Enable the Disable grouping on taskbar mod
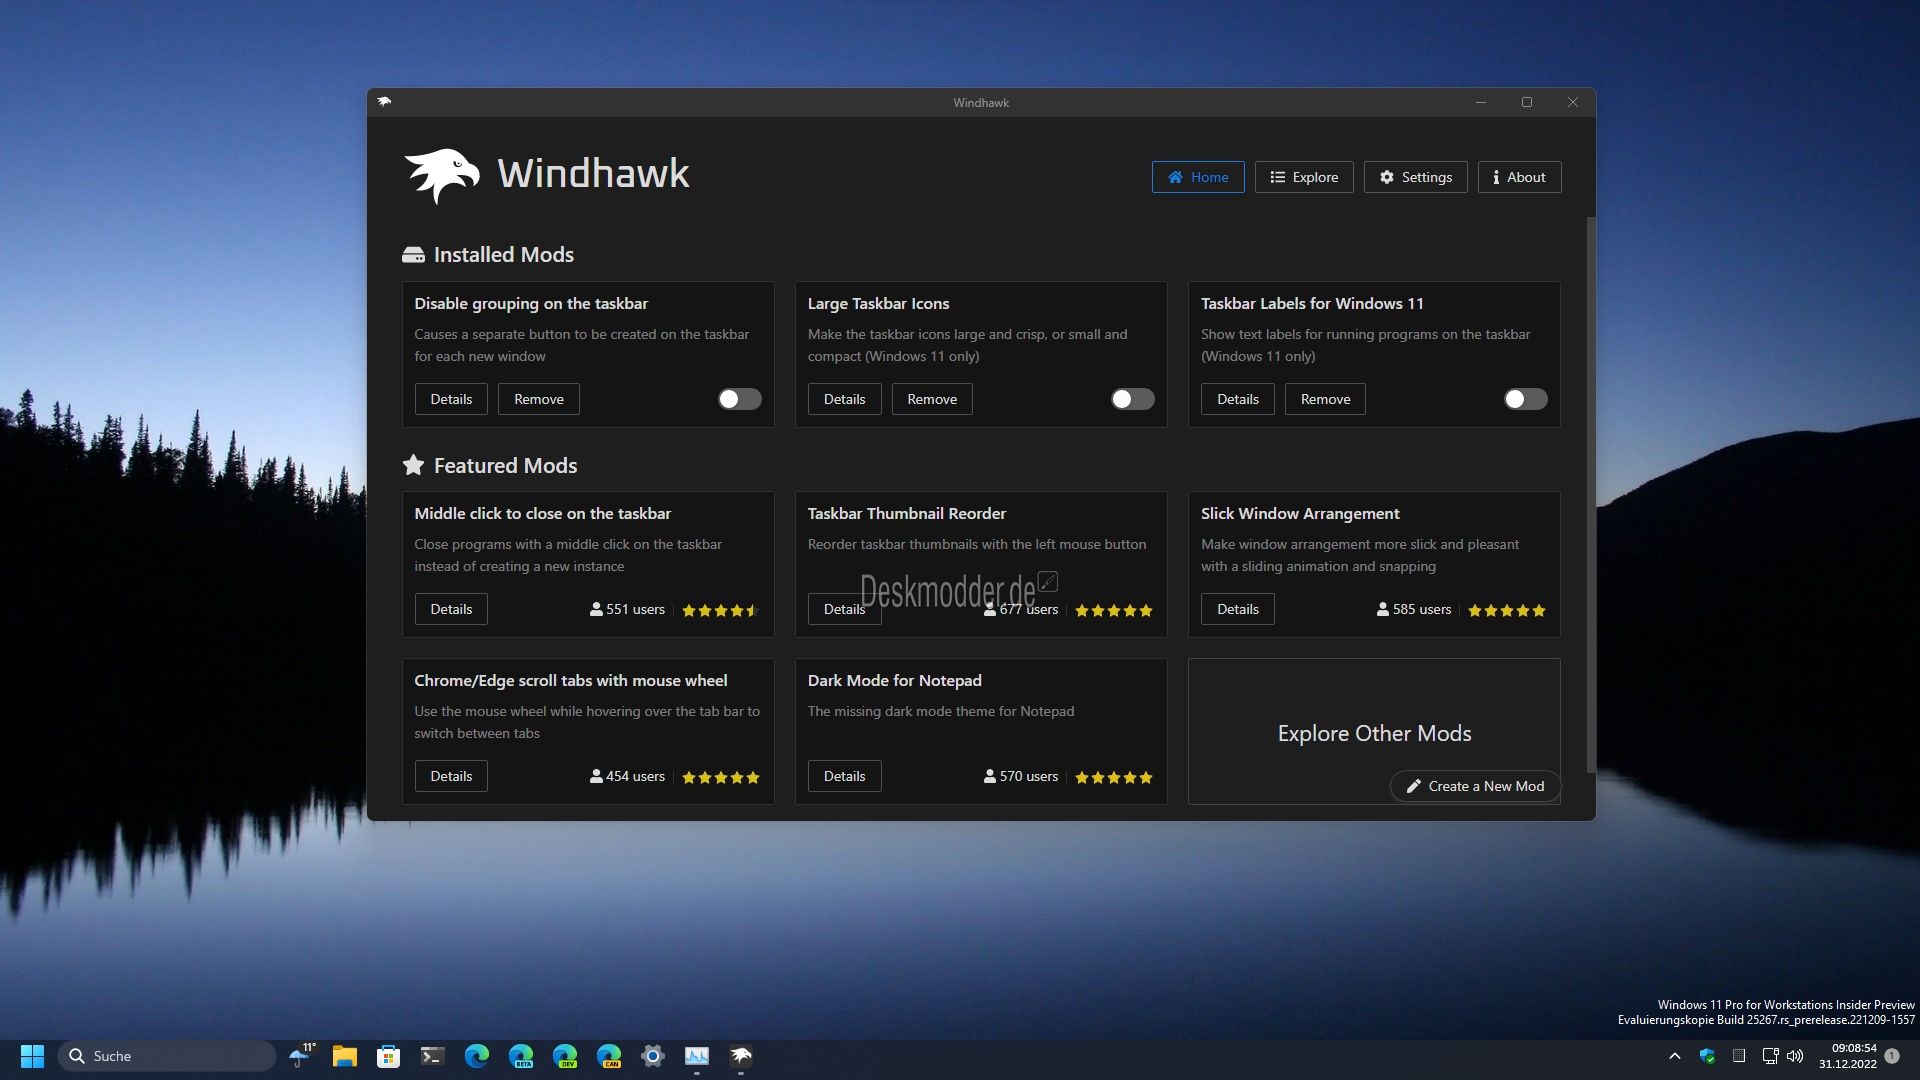This screenshot has height=1080, width=1920. [x=739, y=399]
